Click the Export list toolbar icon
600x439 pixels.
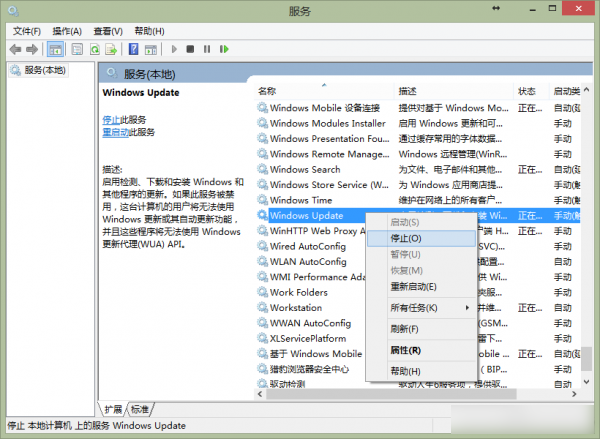coord(111,49)
